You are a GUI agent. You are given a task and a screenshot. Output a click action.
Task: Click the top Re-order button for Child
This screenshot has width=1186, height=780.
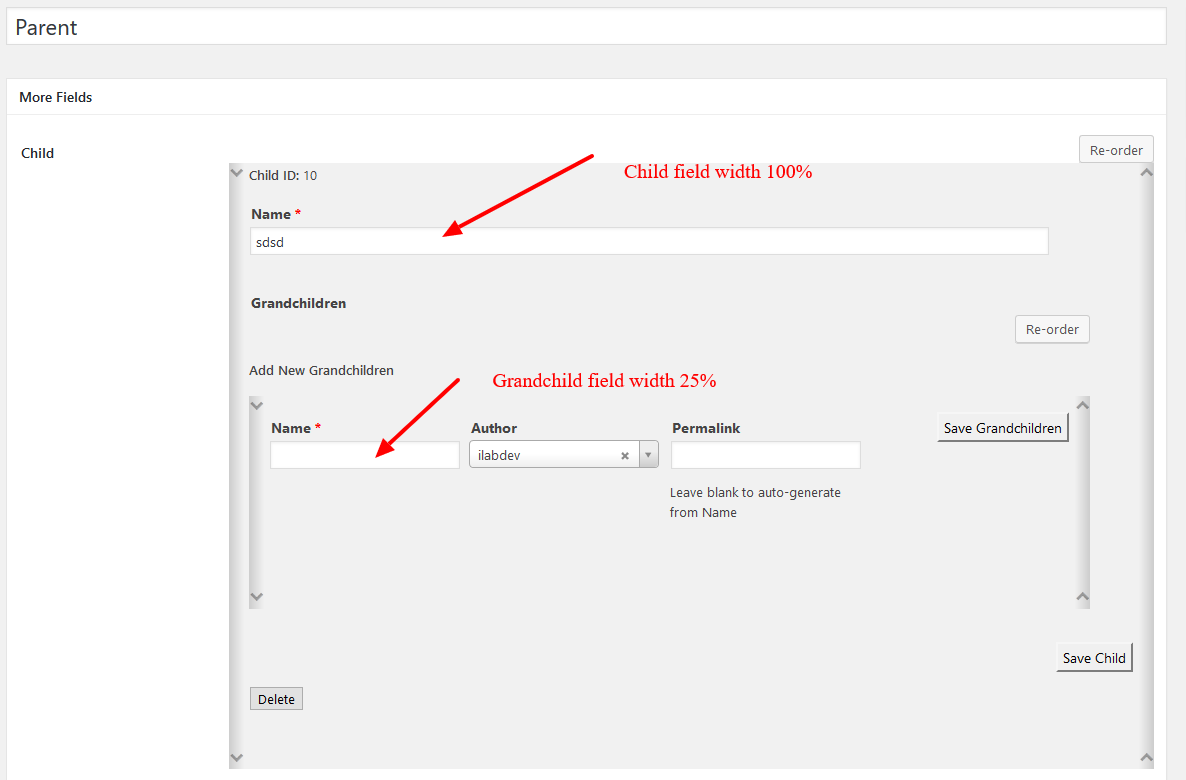tap(1116, 150)
